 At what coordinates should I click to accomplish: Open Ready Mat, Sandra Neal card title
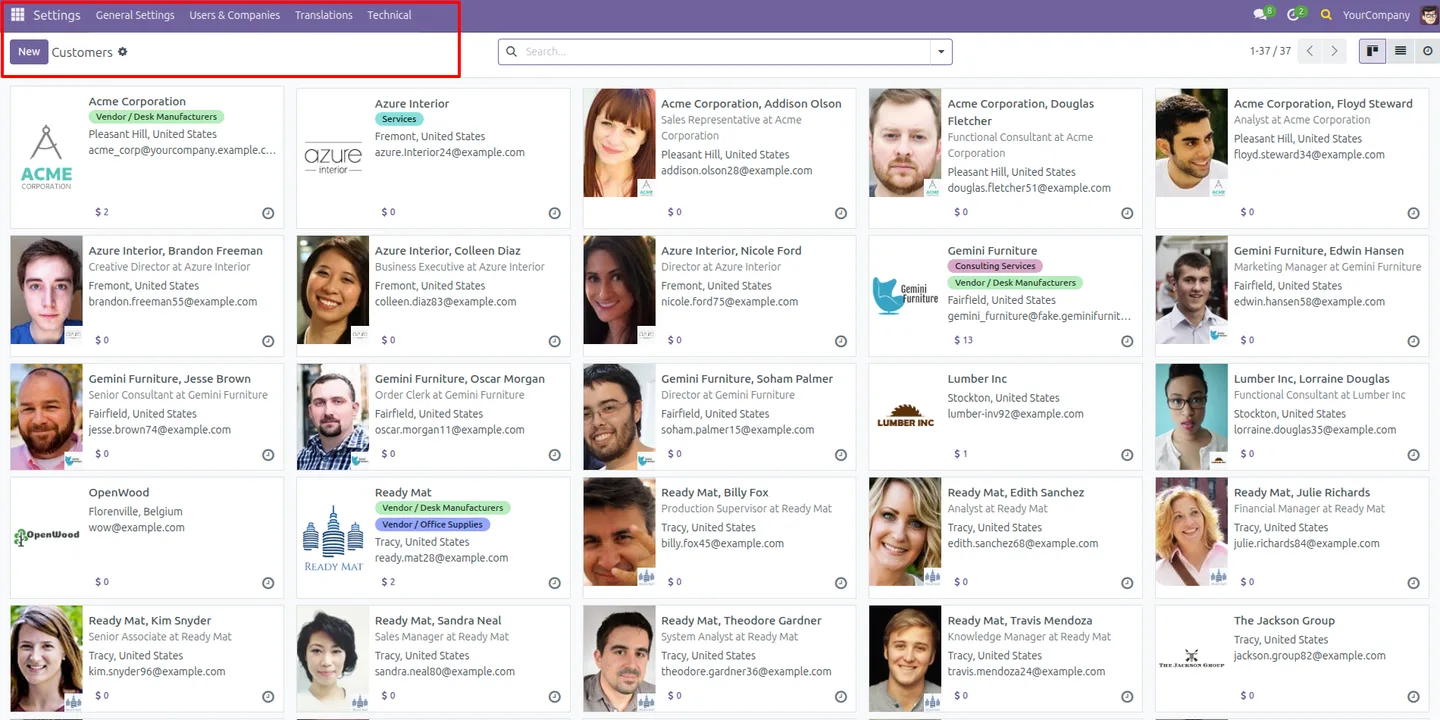click(x=438, y=621)
